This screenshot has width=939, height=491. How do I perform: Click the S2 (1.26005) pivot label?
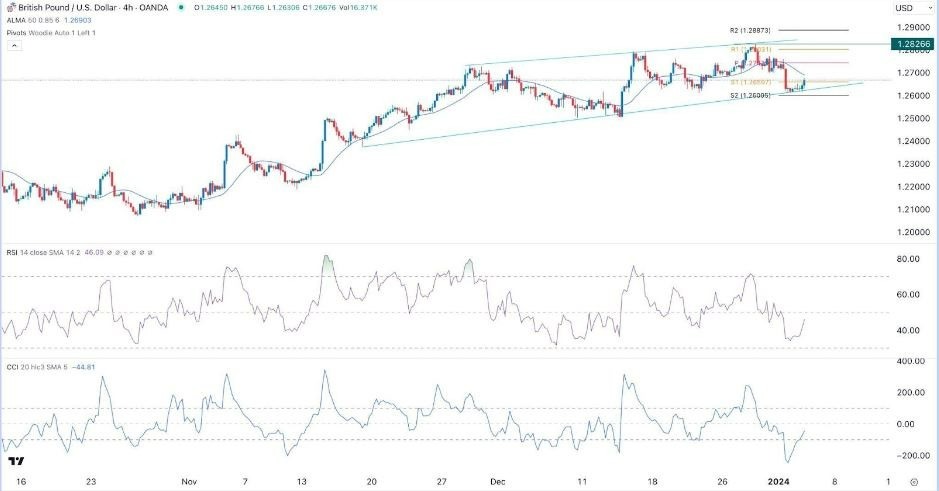[750, 95]
